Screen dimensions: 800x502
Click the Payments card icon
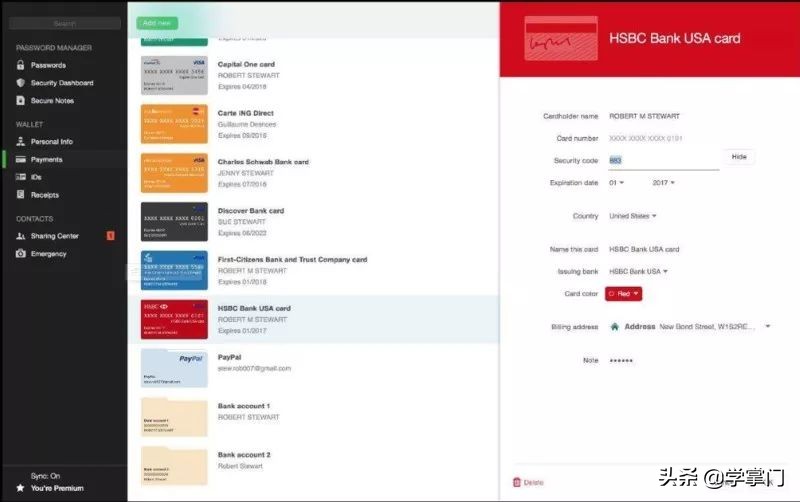click(x=20, y=159)
